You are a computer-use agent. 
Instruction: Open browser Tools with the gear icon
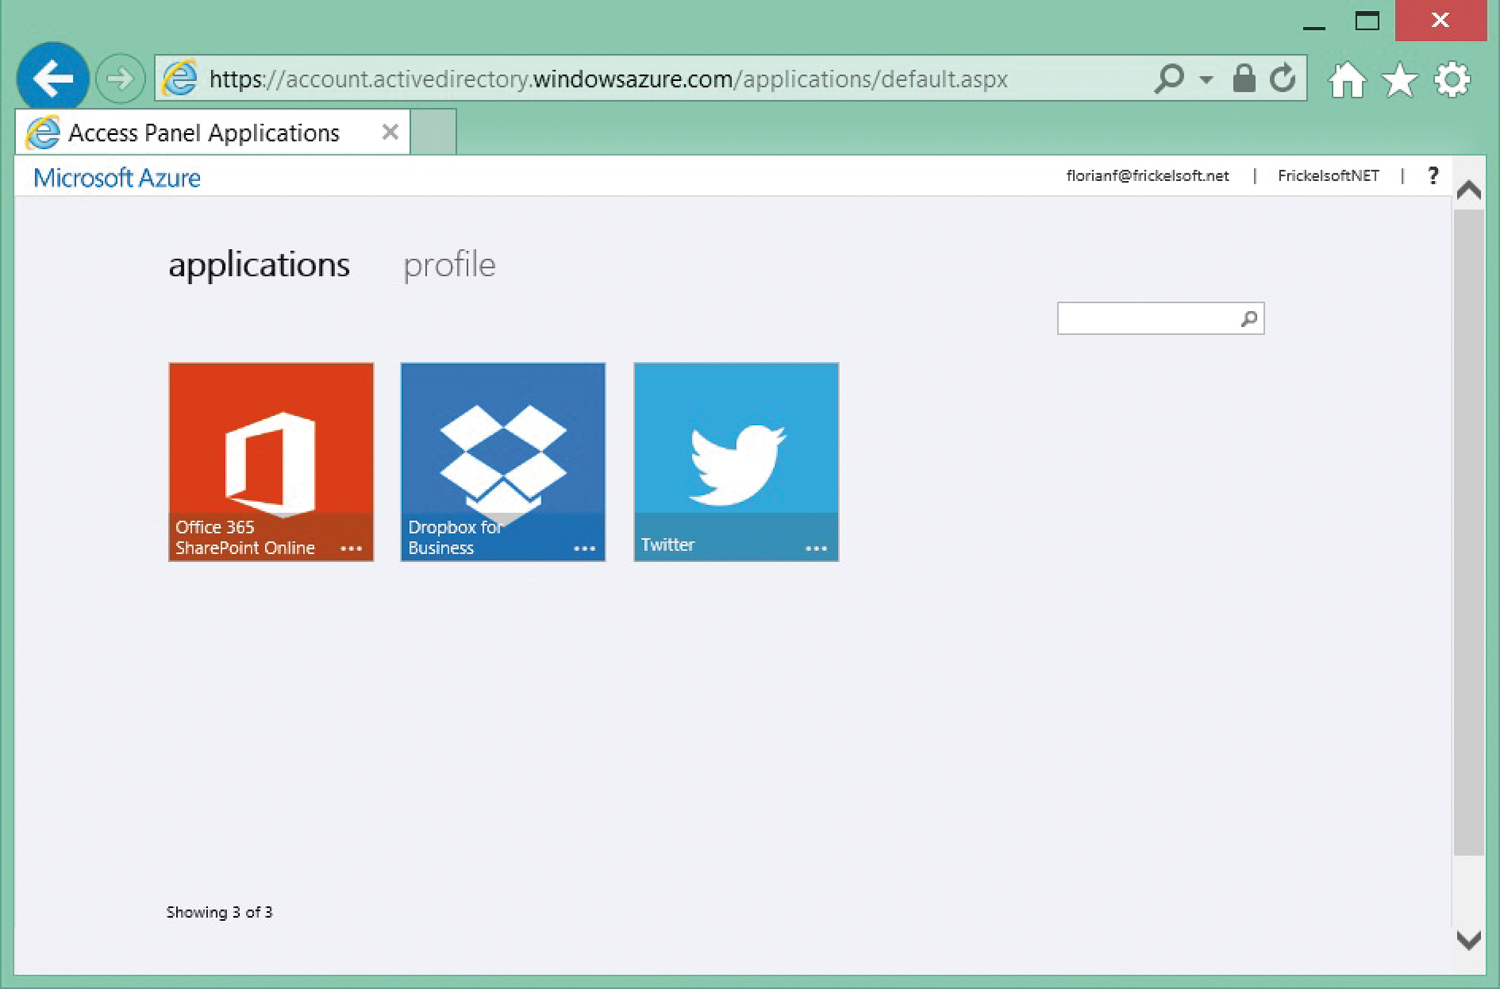click(1452, 79)
